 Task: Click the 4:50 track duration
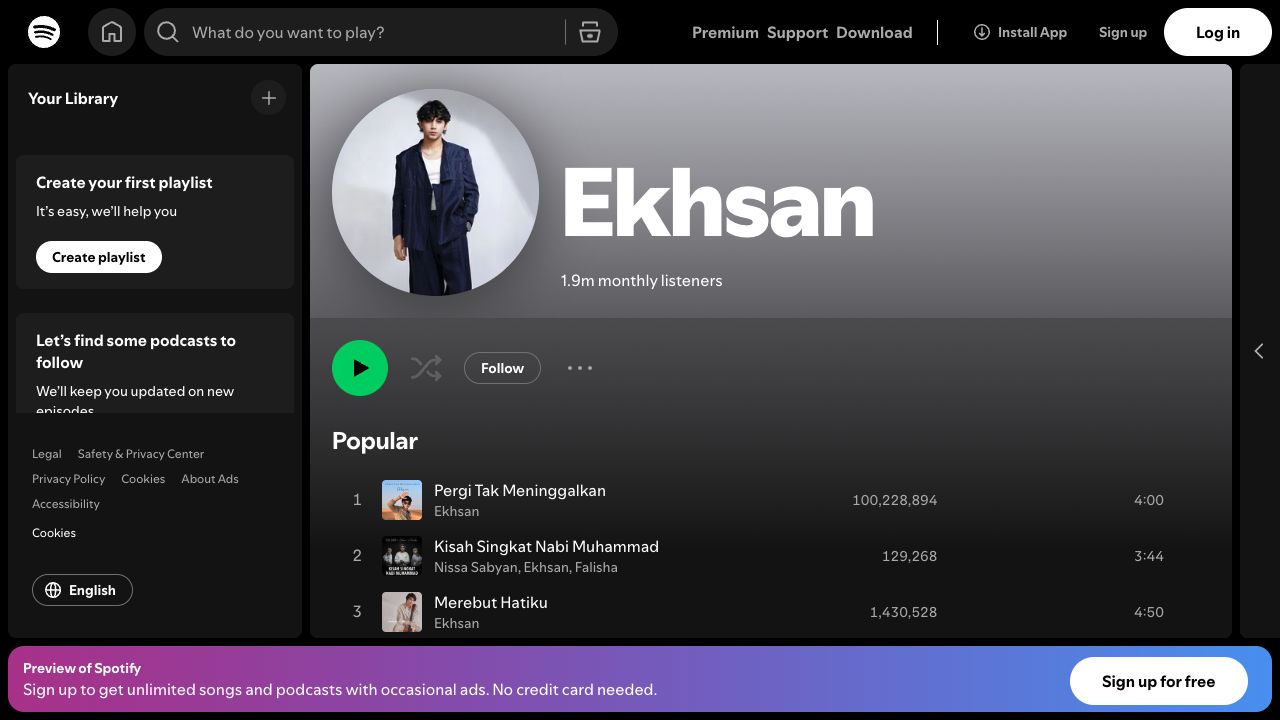[1149, 612]
